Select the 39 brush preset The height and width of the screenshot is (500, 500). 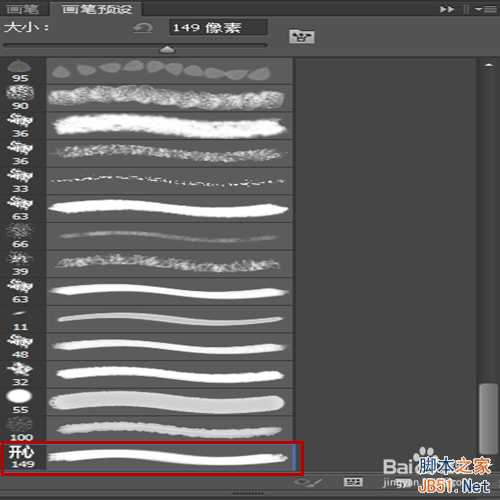coord(147,264)
